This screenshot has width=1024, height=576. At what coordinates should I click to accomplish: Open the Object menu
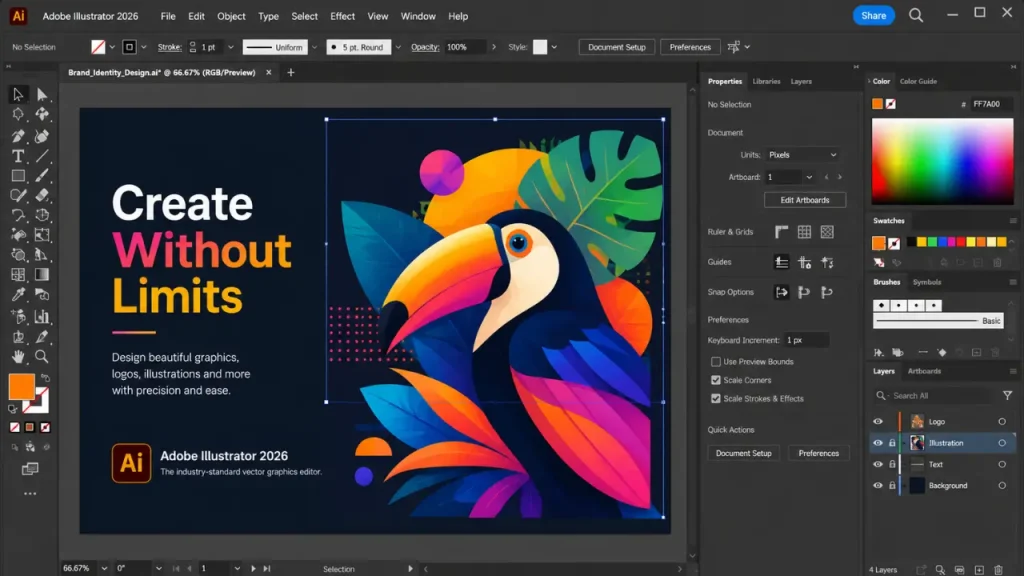click(231, 16)
